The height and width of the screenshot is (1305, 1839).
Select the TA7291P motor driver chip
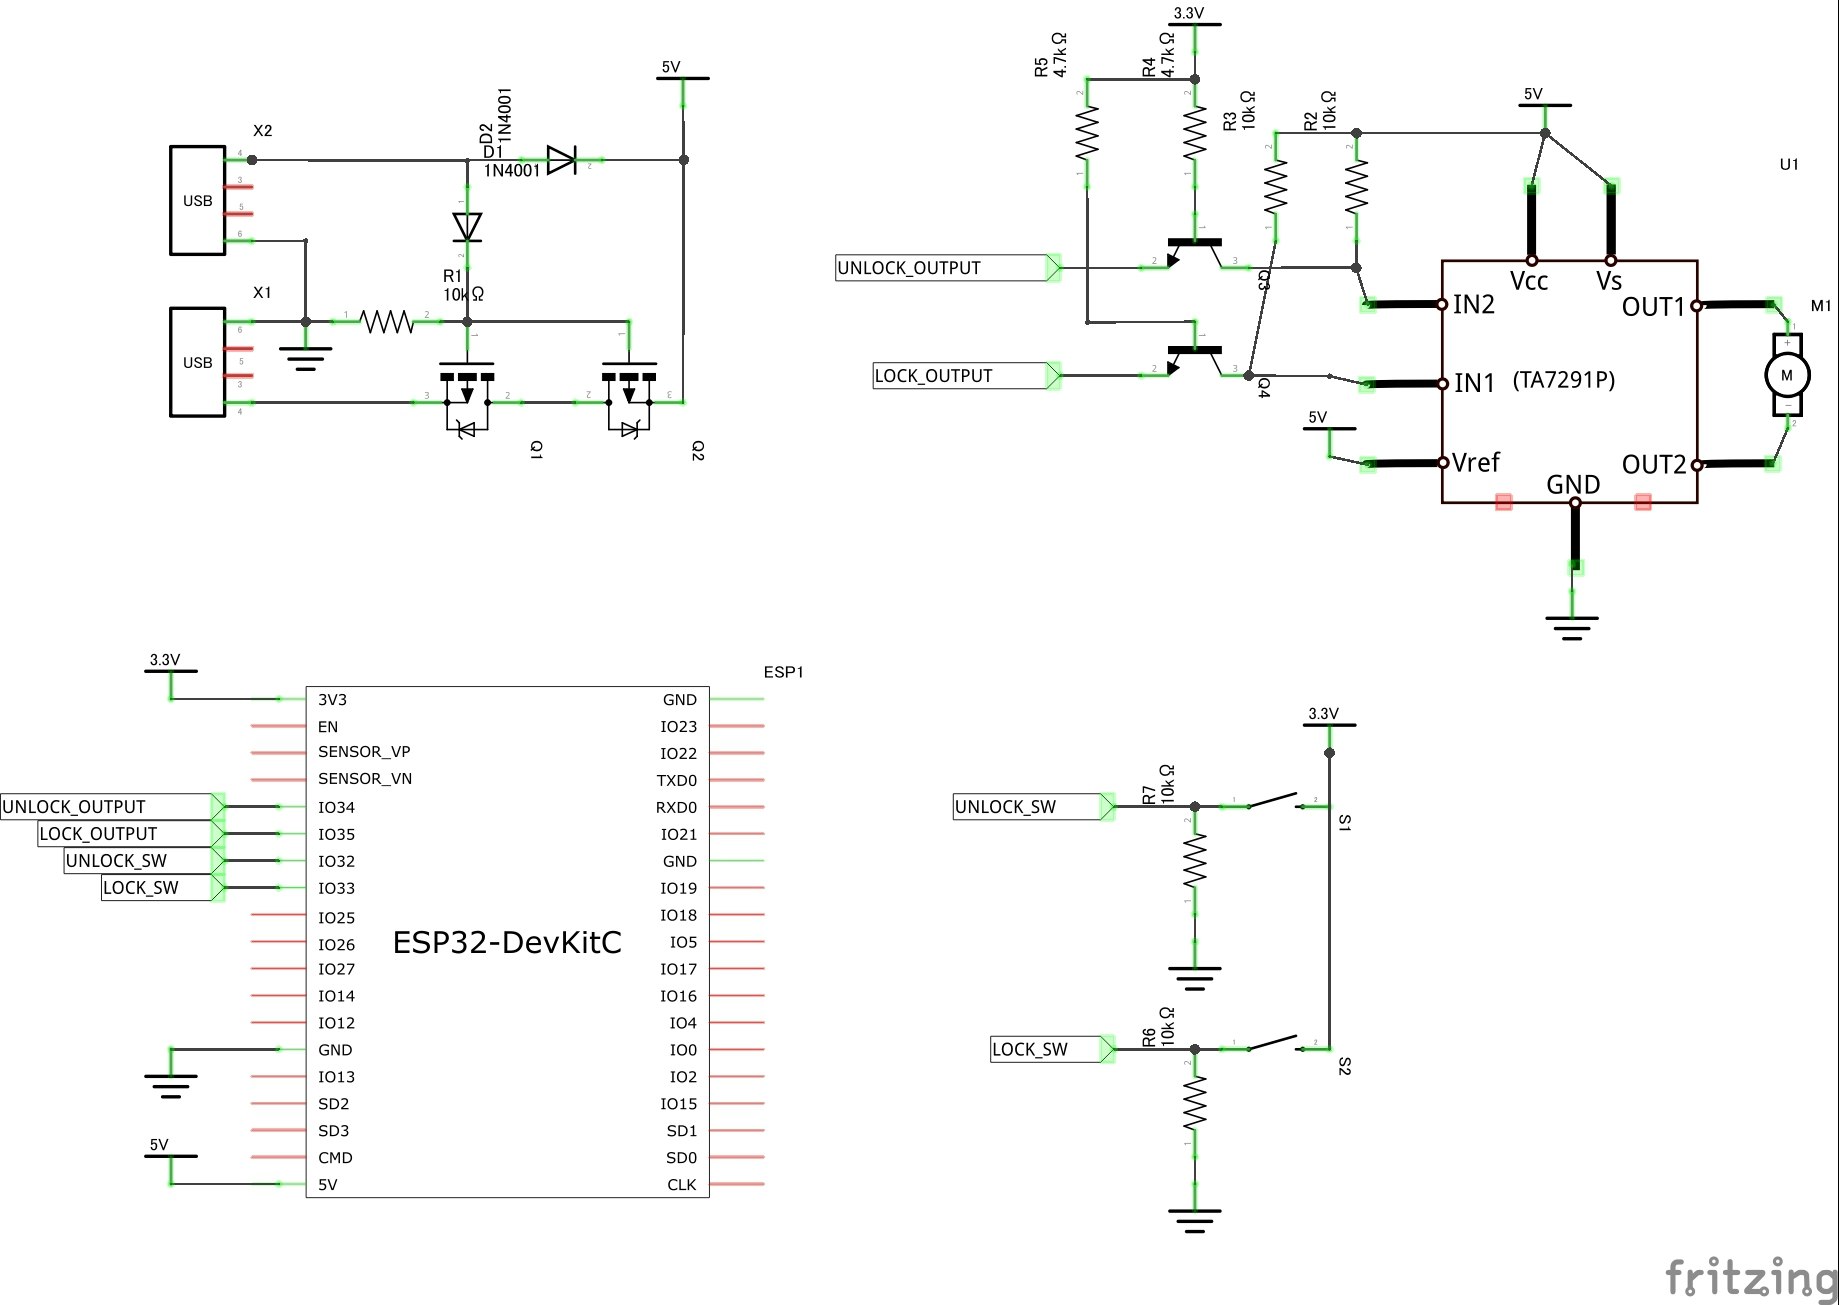[x=1569, y=381]
